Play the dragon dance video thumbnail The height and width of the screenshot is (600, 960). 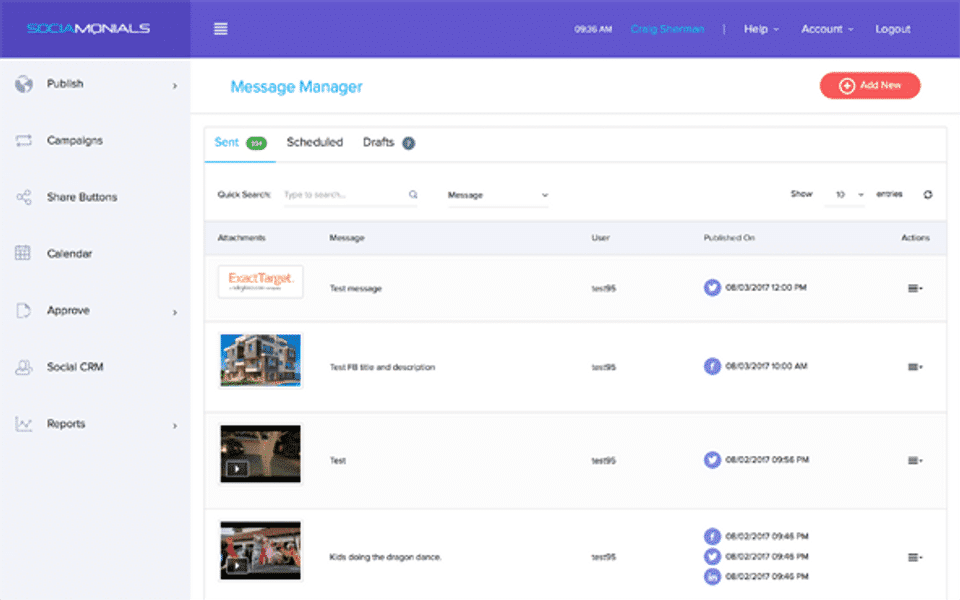point(260,550)
